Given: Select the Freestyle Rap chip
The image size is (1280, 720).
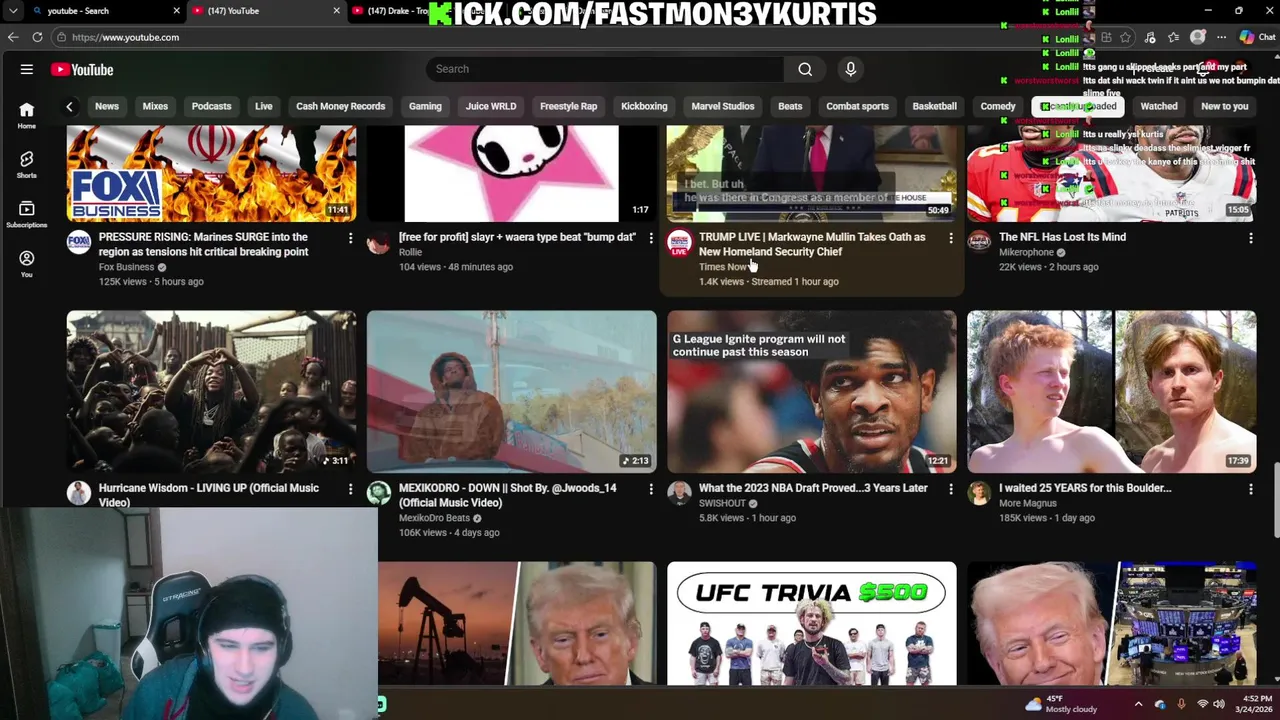Looking at the screenshot, I should click(x=568, y=106).
